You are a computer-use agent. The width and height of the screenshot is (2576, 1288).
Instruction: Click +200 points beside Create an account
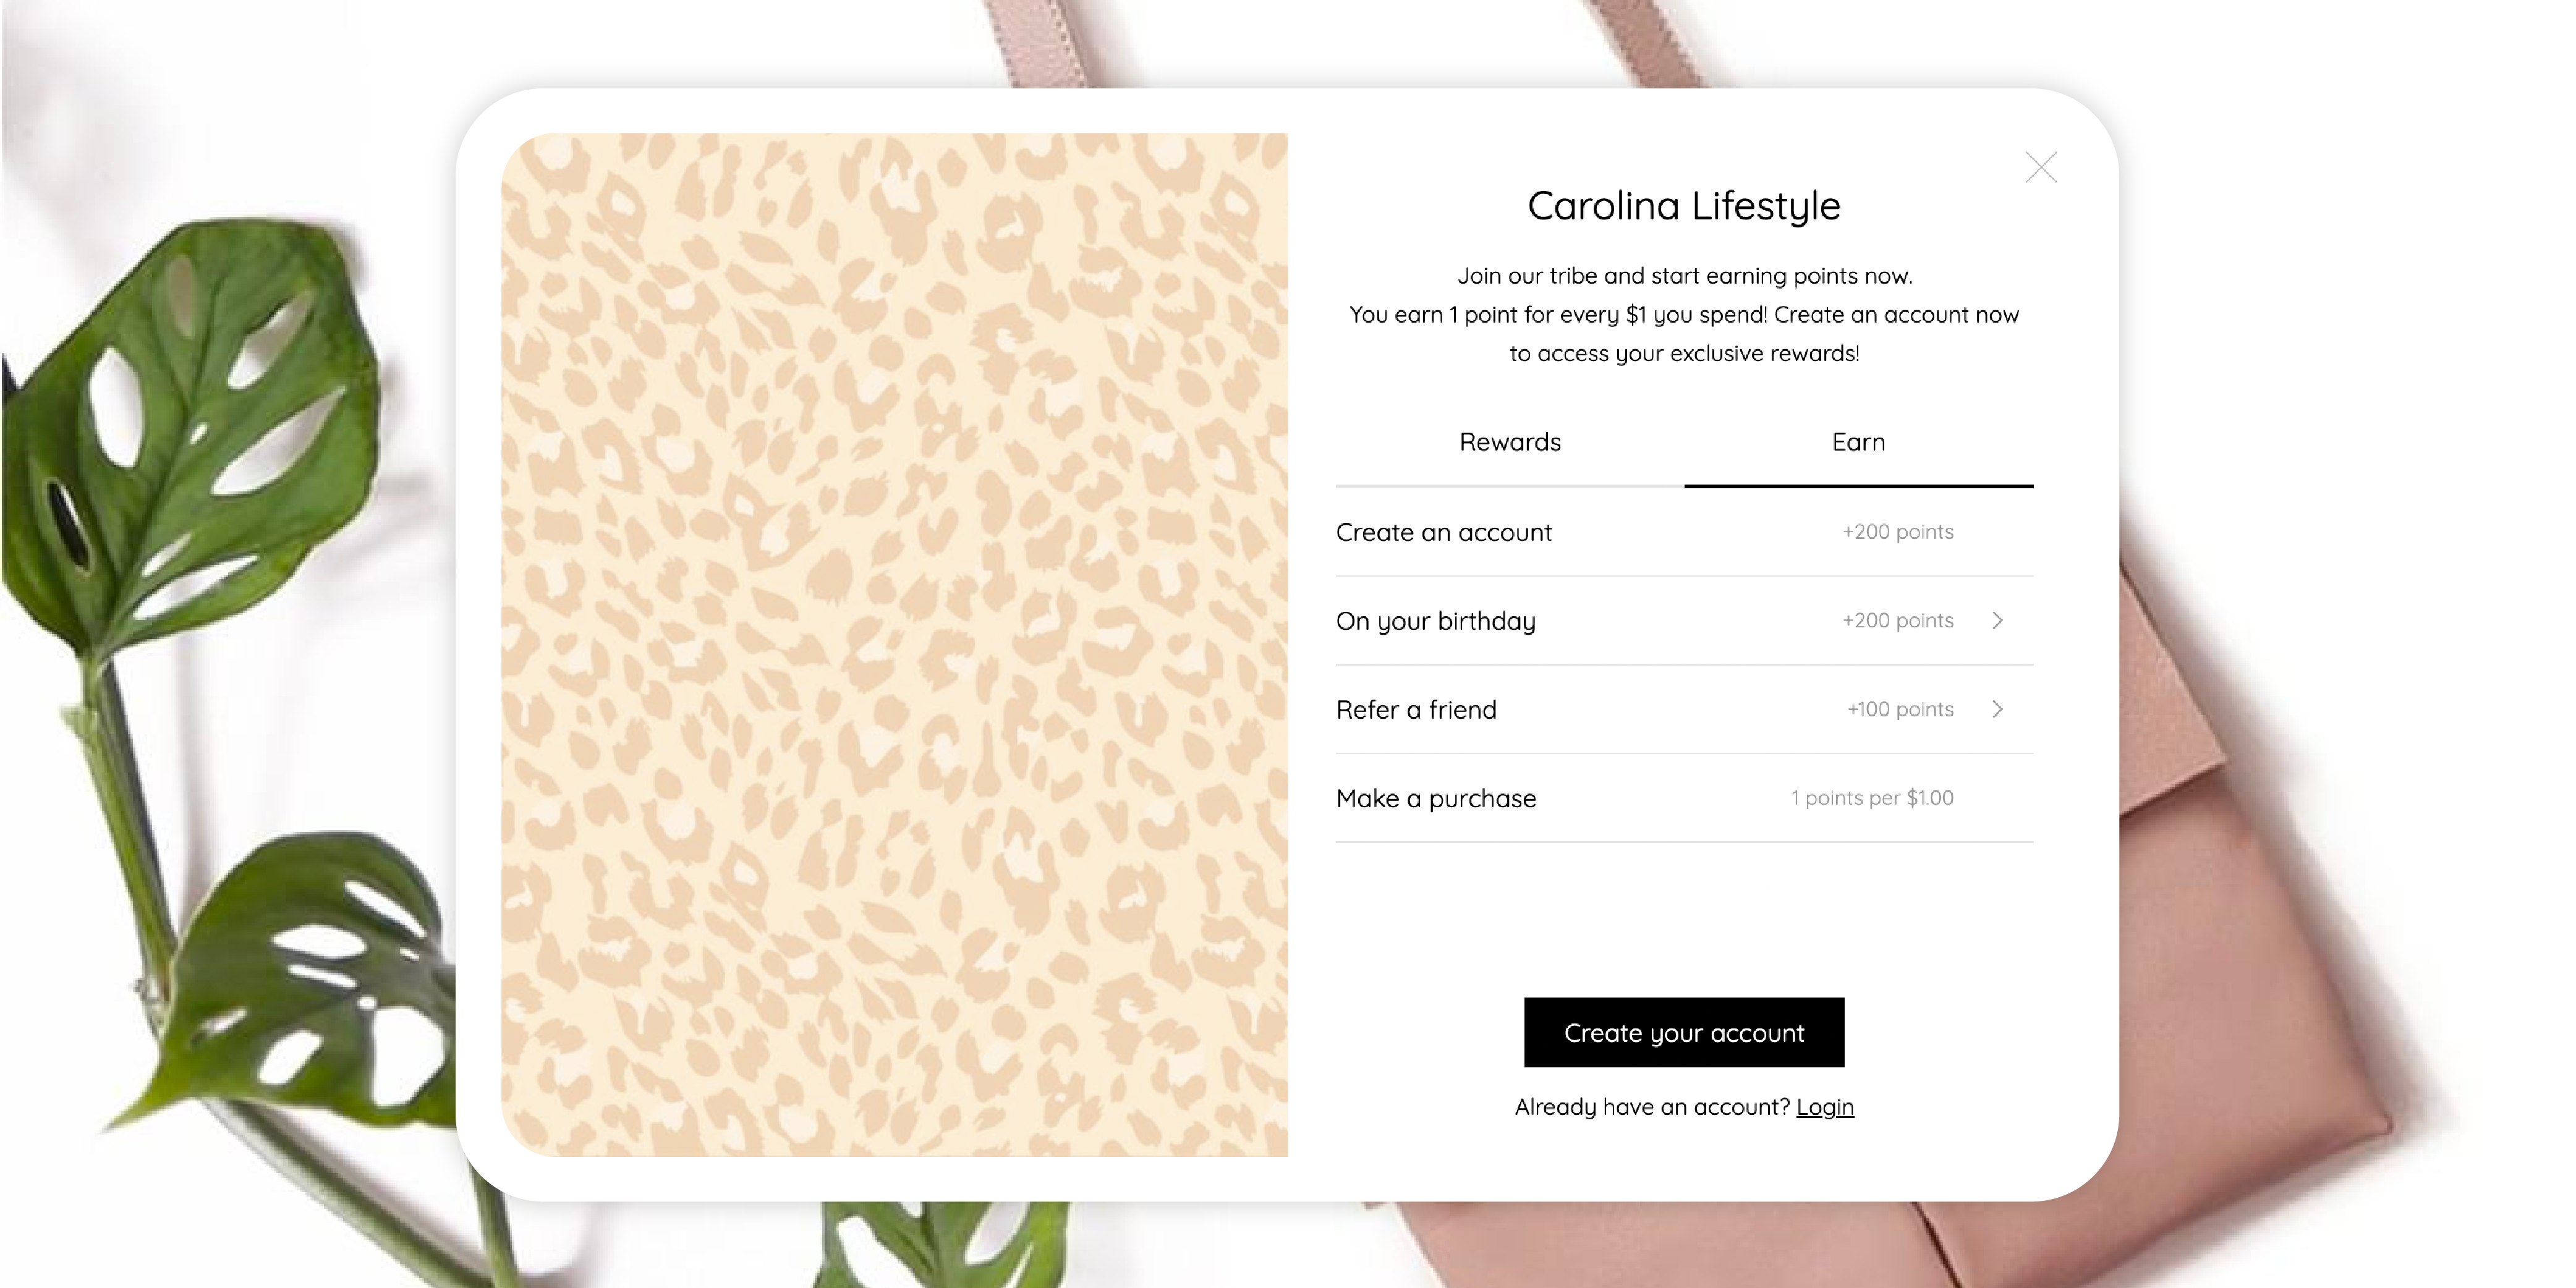point(1898,532)
